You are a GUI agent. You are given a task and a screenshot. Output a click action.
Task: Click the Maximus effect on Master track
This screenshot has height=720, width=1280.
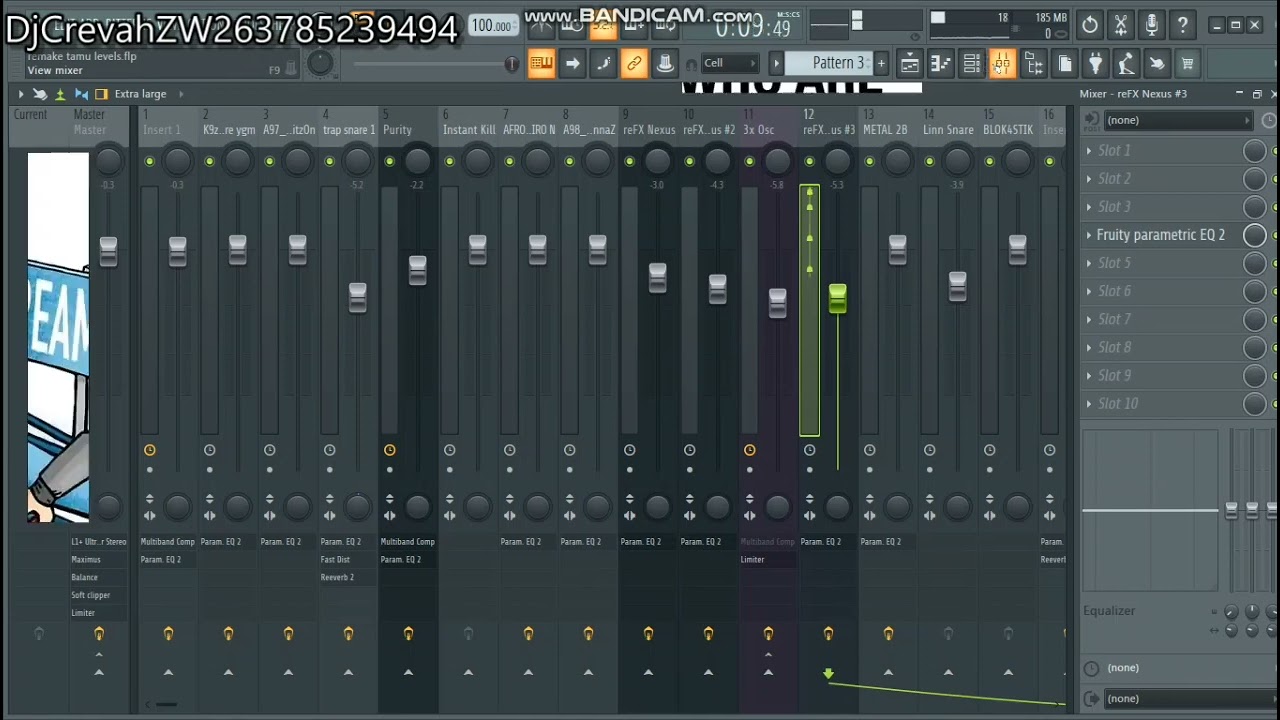pyautogui.click(x=86, y=560)
